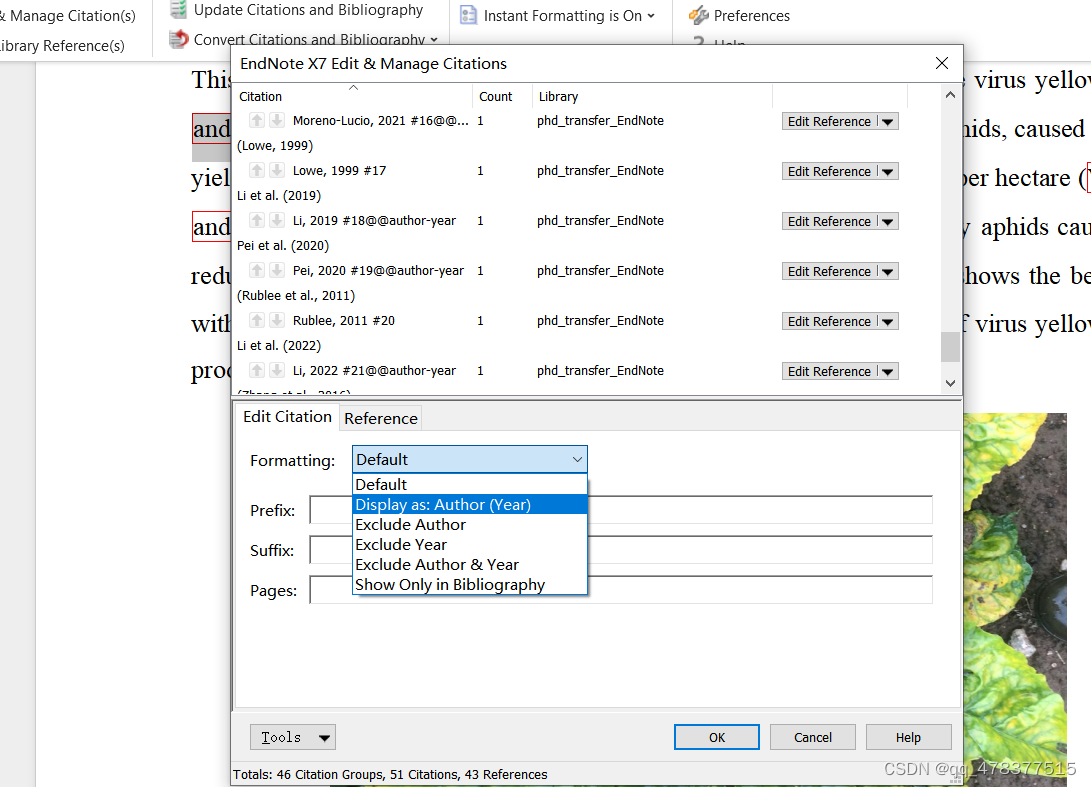1091x787 pixels.
Task: Click the Count column header
Action: tap(503, 96)
